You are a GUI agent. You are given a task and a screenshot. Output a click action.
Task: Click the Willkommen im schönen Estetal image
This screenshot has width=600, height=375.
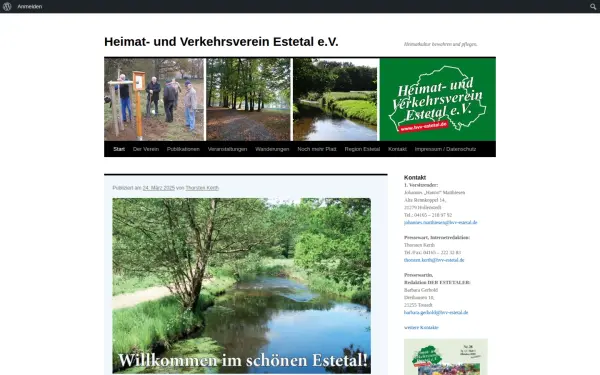241,285
